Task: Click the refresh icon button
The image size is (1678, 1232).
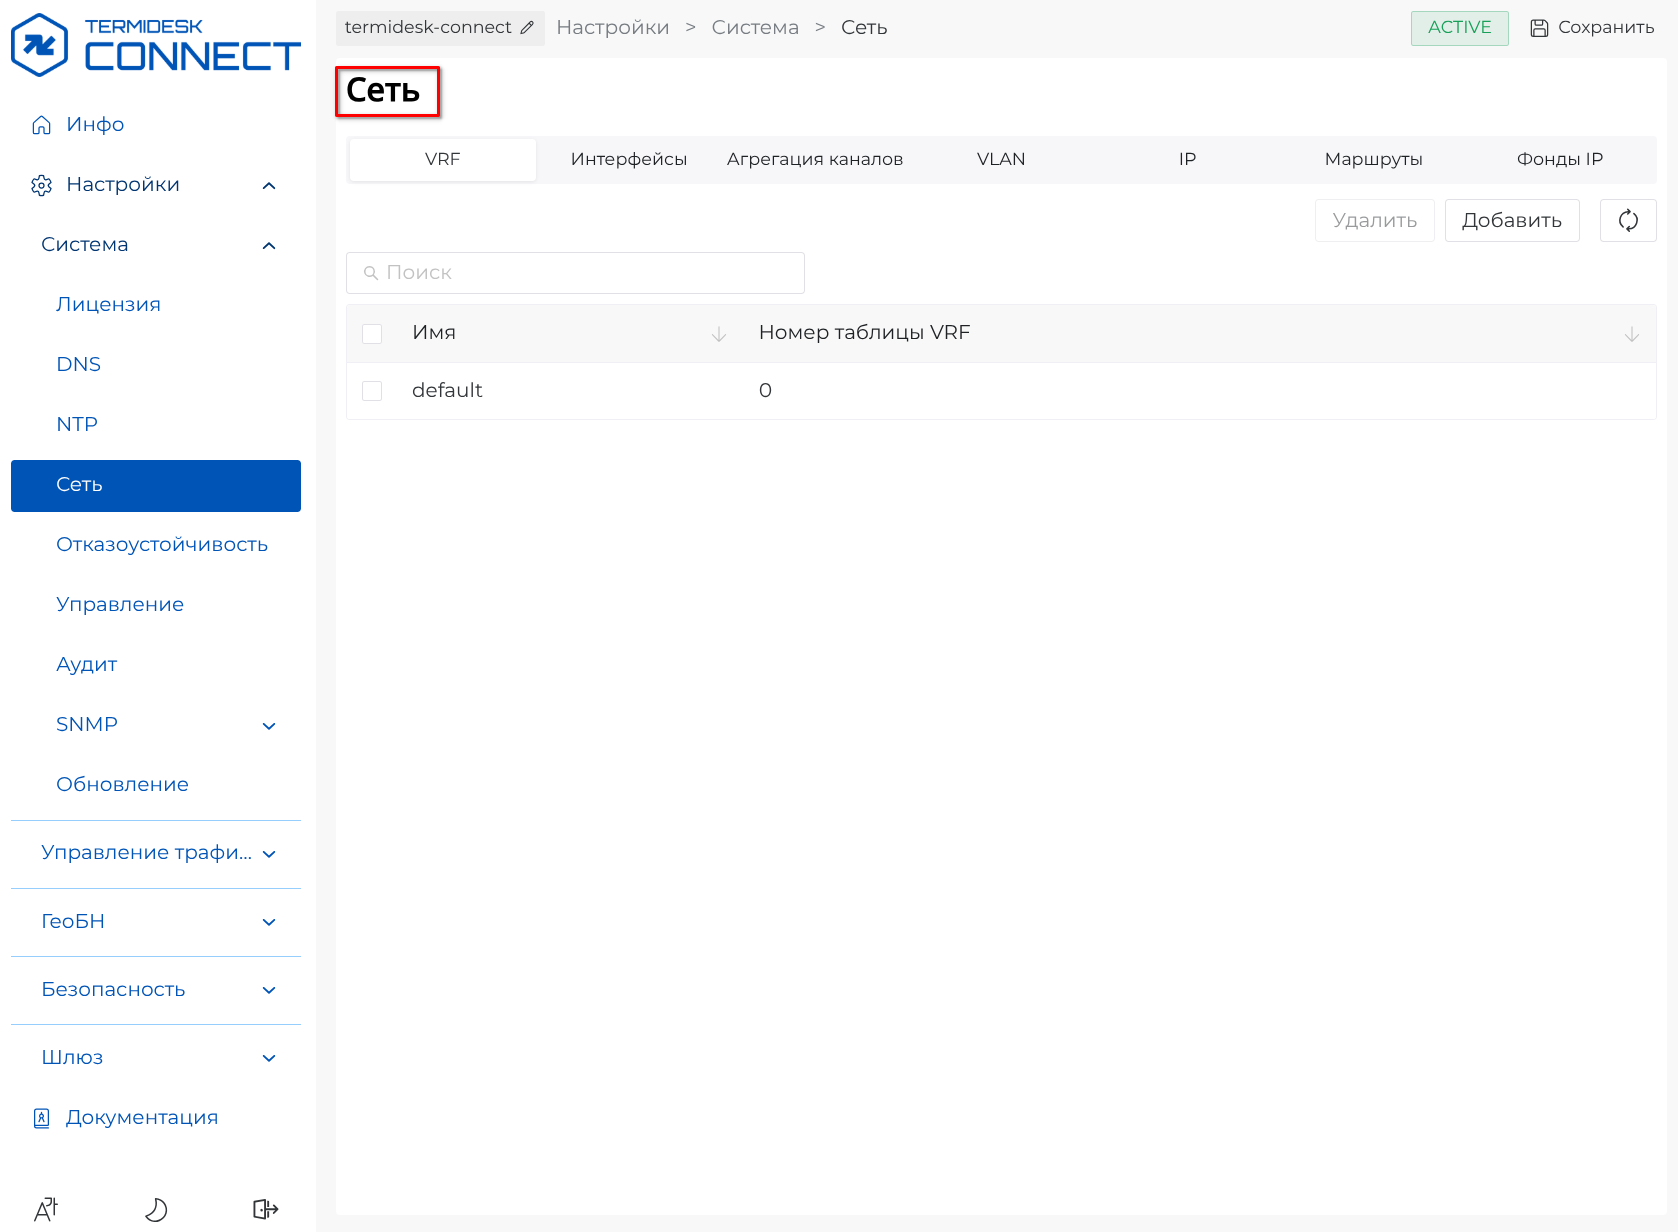Action: [x=1627, y=220]
